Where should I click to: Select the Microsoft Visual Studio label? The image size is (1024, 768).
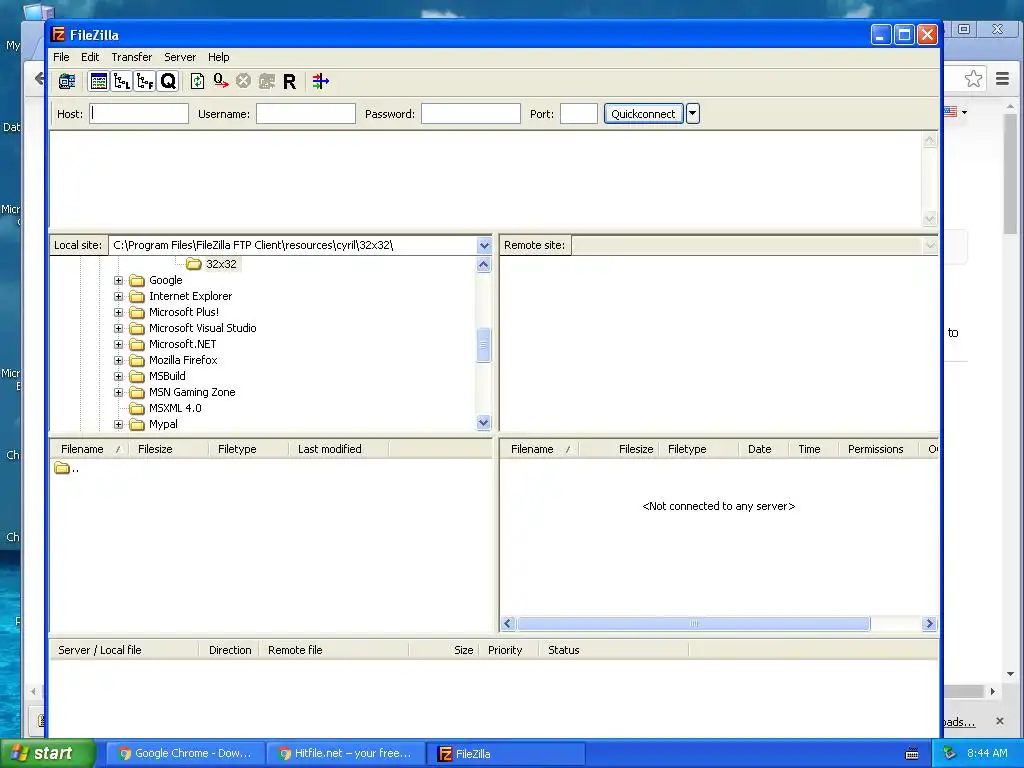(202, 328)
